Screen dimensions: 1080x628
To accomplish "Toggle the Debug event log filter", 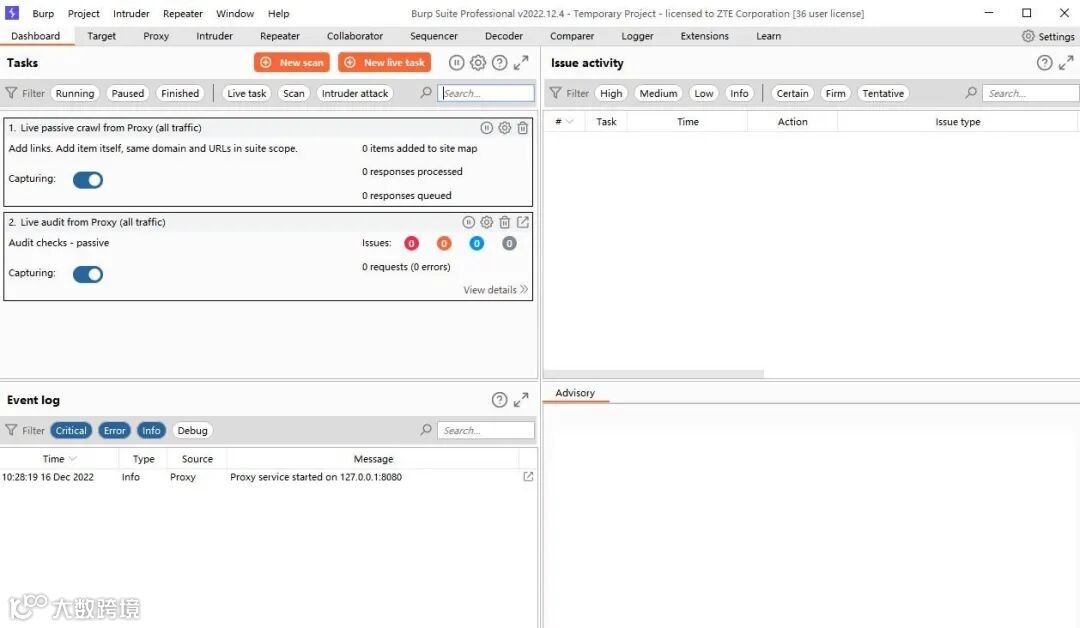I will point(192,431).
